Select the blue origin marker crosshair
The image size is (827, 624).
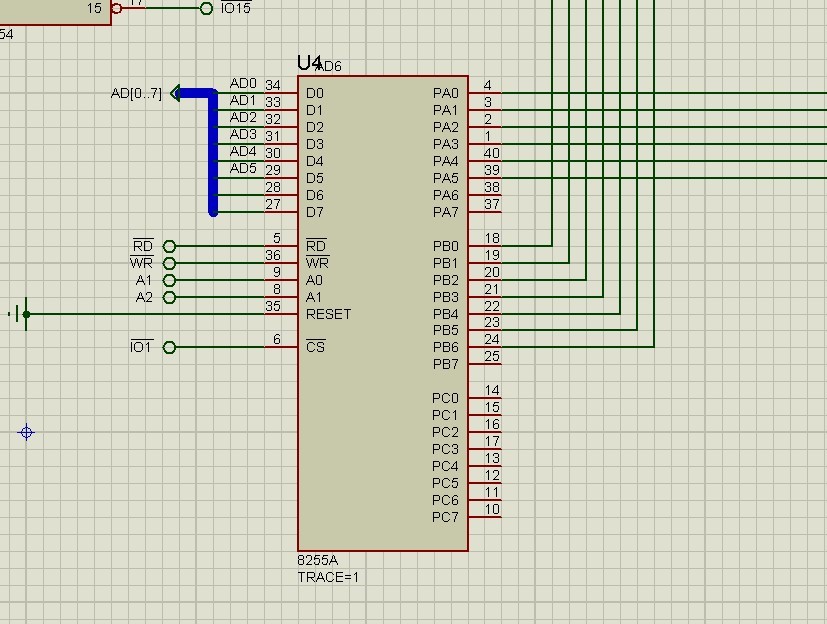coord(26,433)
